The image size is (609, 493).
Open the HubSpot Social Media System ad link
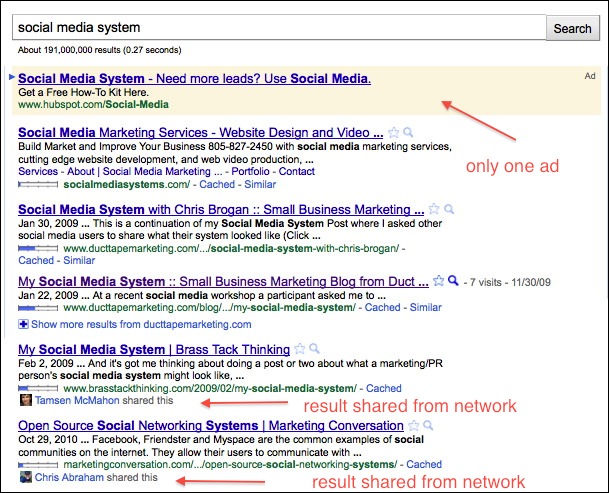194,78
